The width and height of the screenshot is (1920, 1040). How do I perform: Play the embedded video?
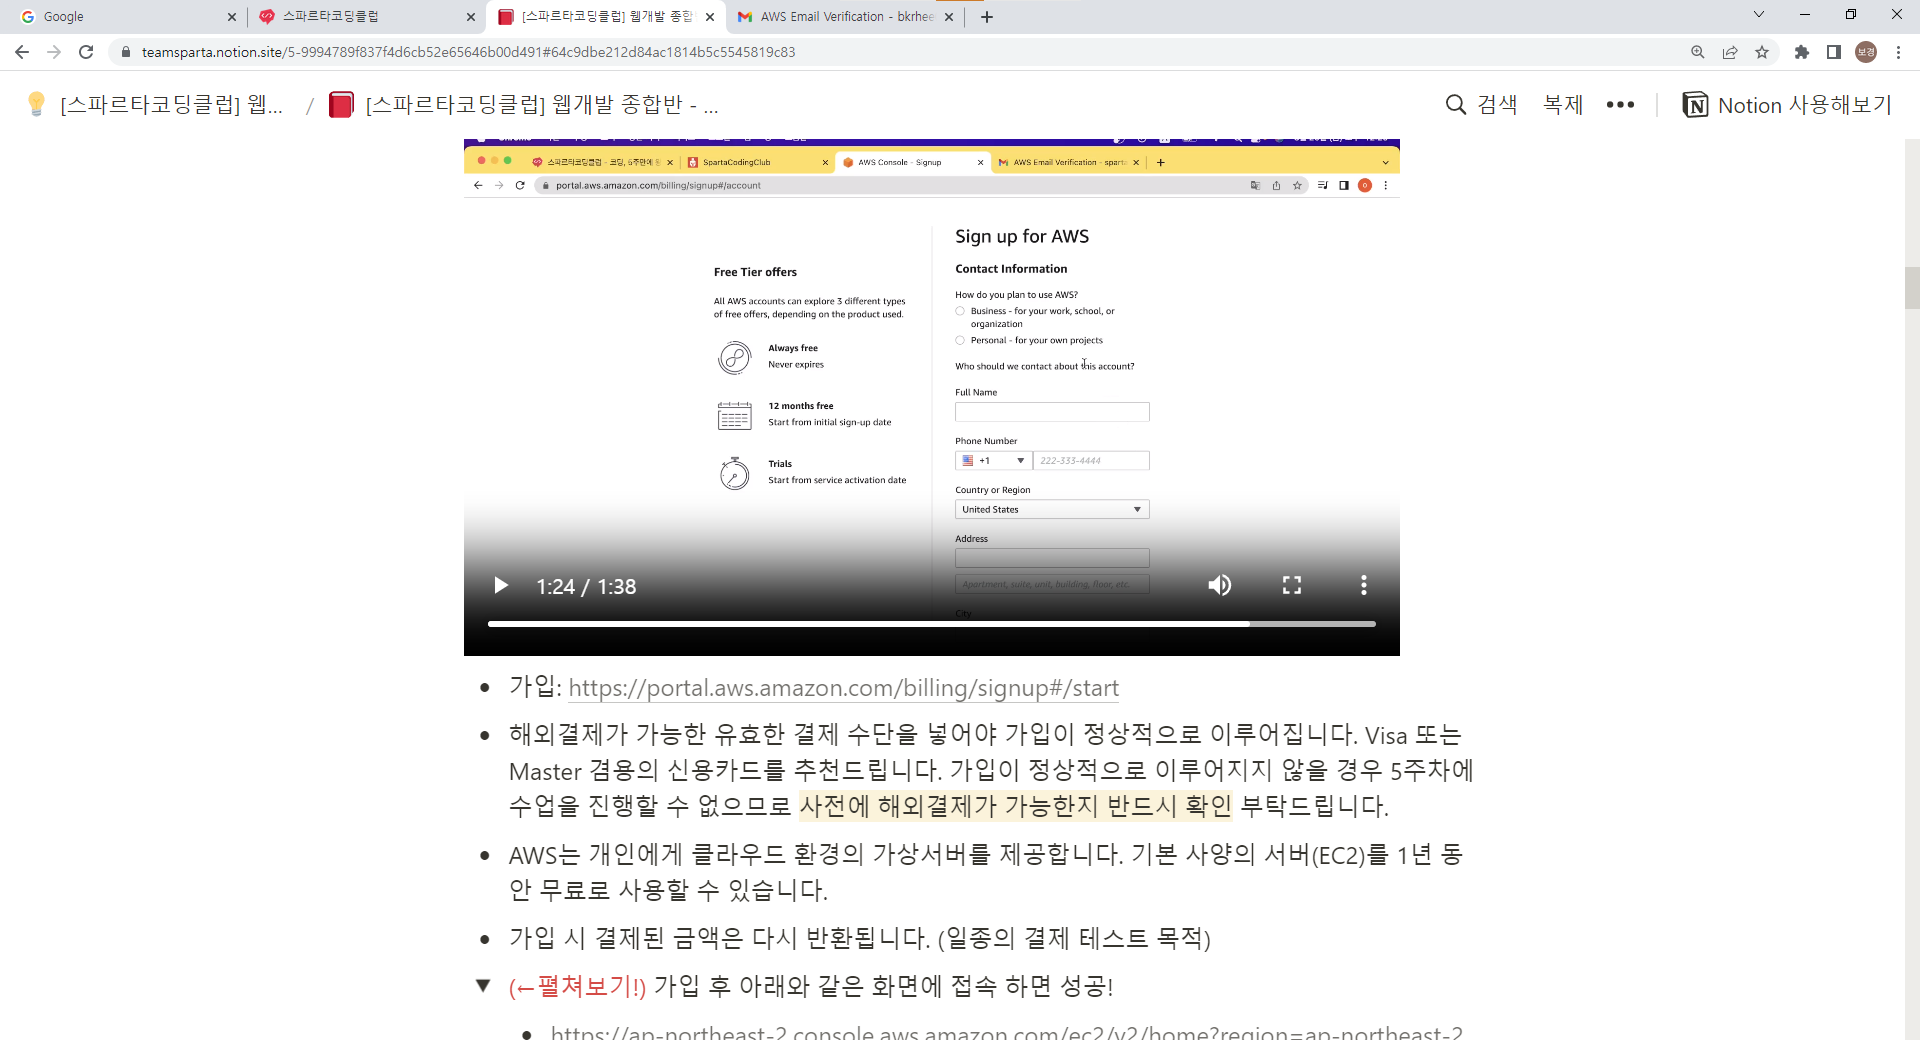coord(501,585)
